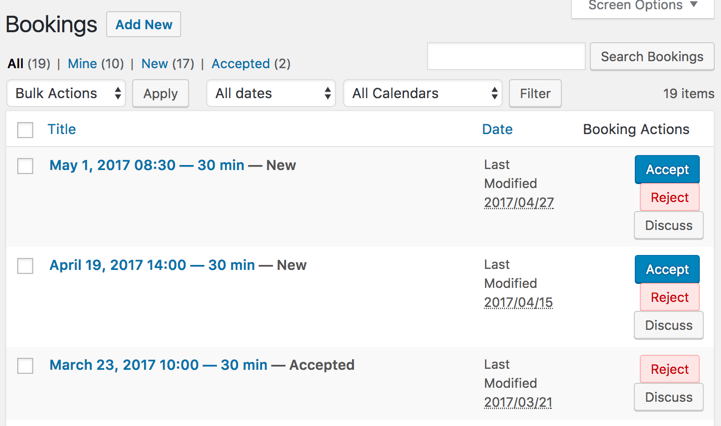
Task: Sort bookings by Title column
Action: [x=62, y=129]
